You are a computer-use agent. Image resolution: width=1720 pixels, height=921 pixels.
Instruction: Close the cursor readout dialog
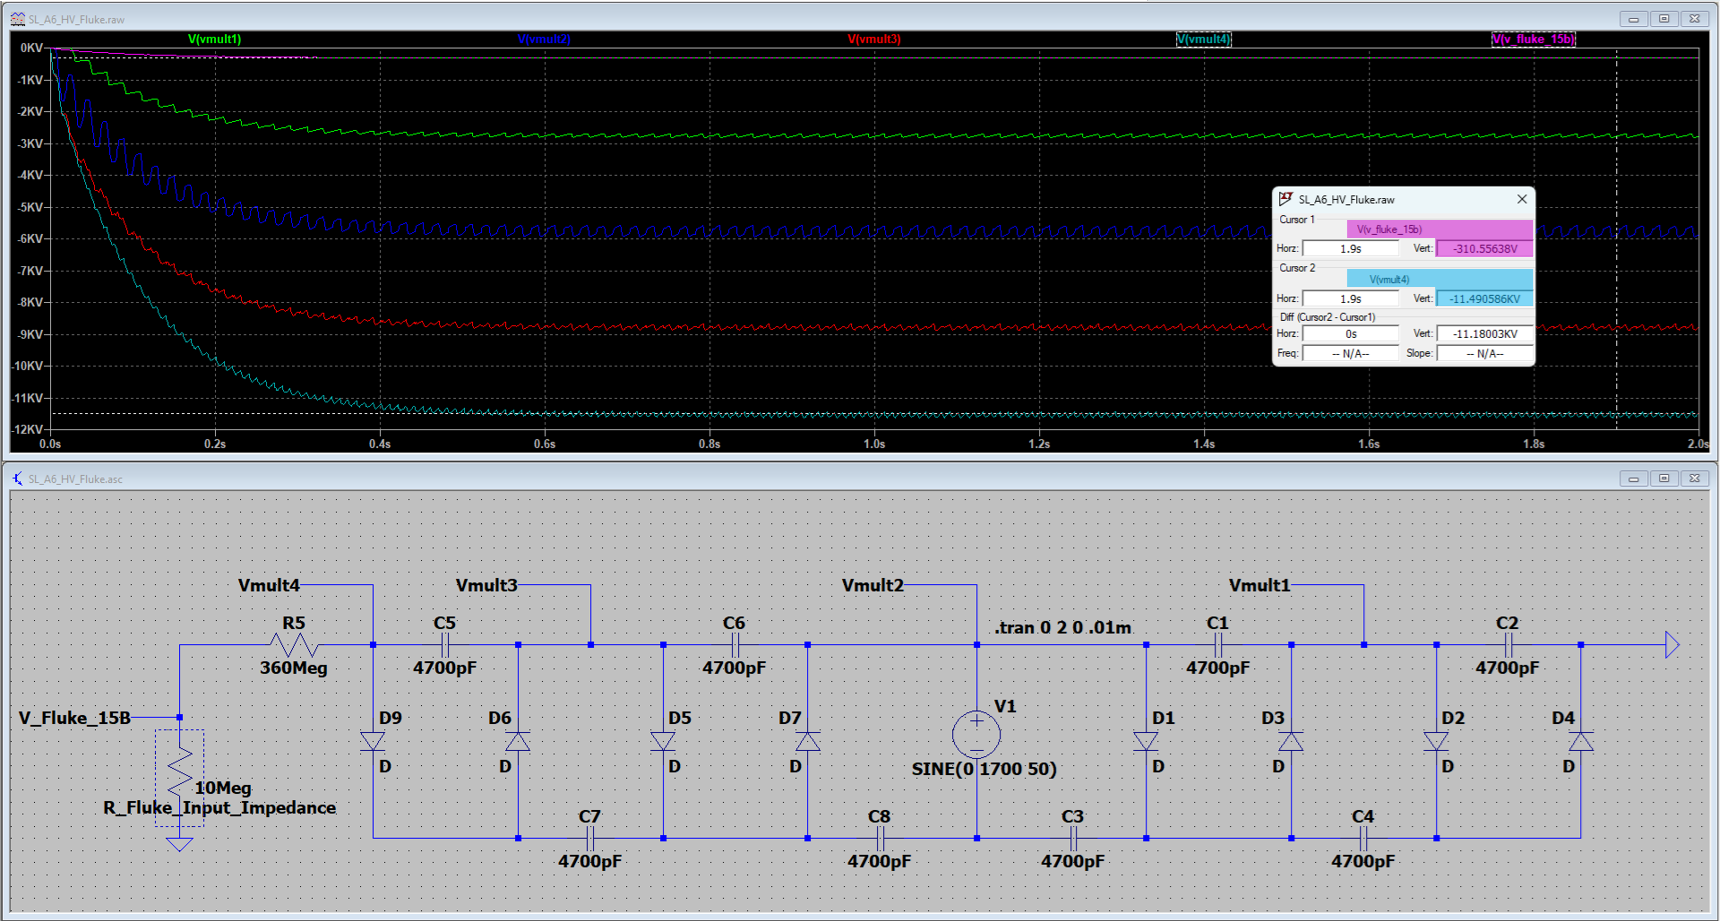(x=1522, y=199)
